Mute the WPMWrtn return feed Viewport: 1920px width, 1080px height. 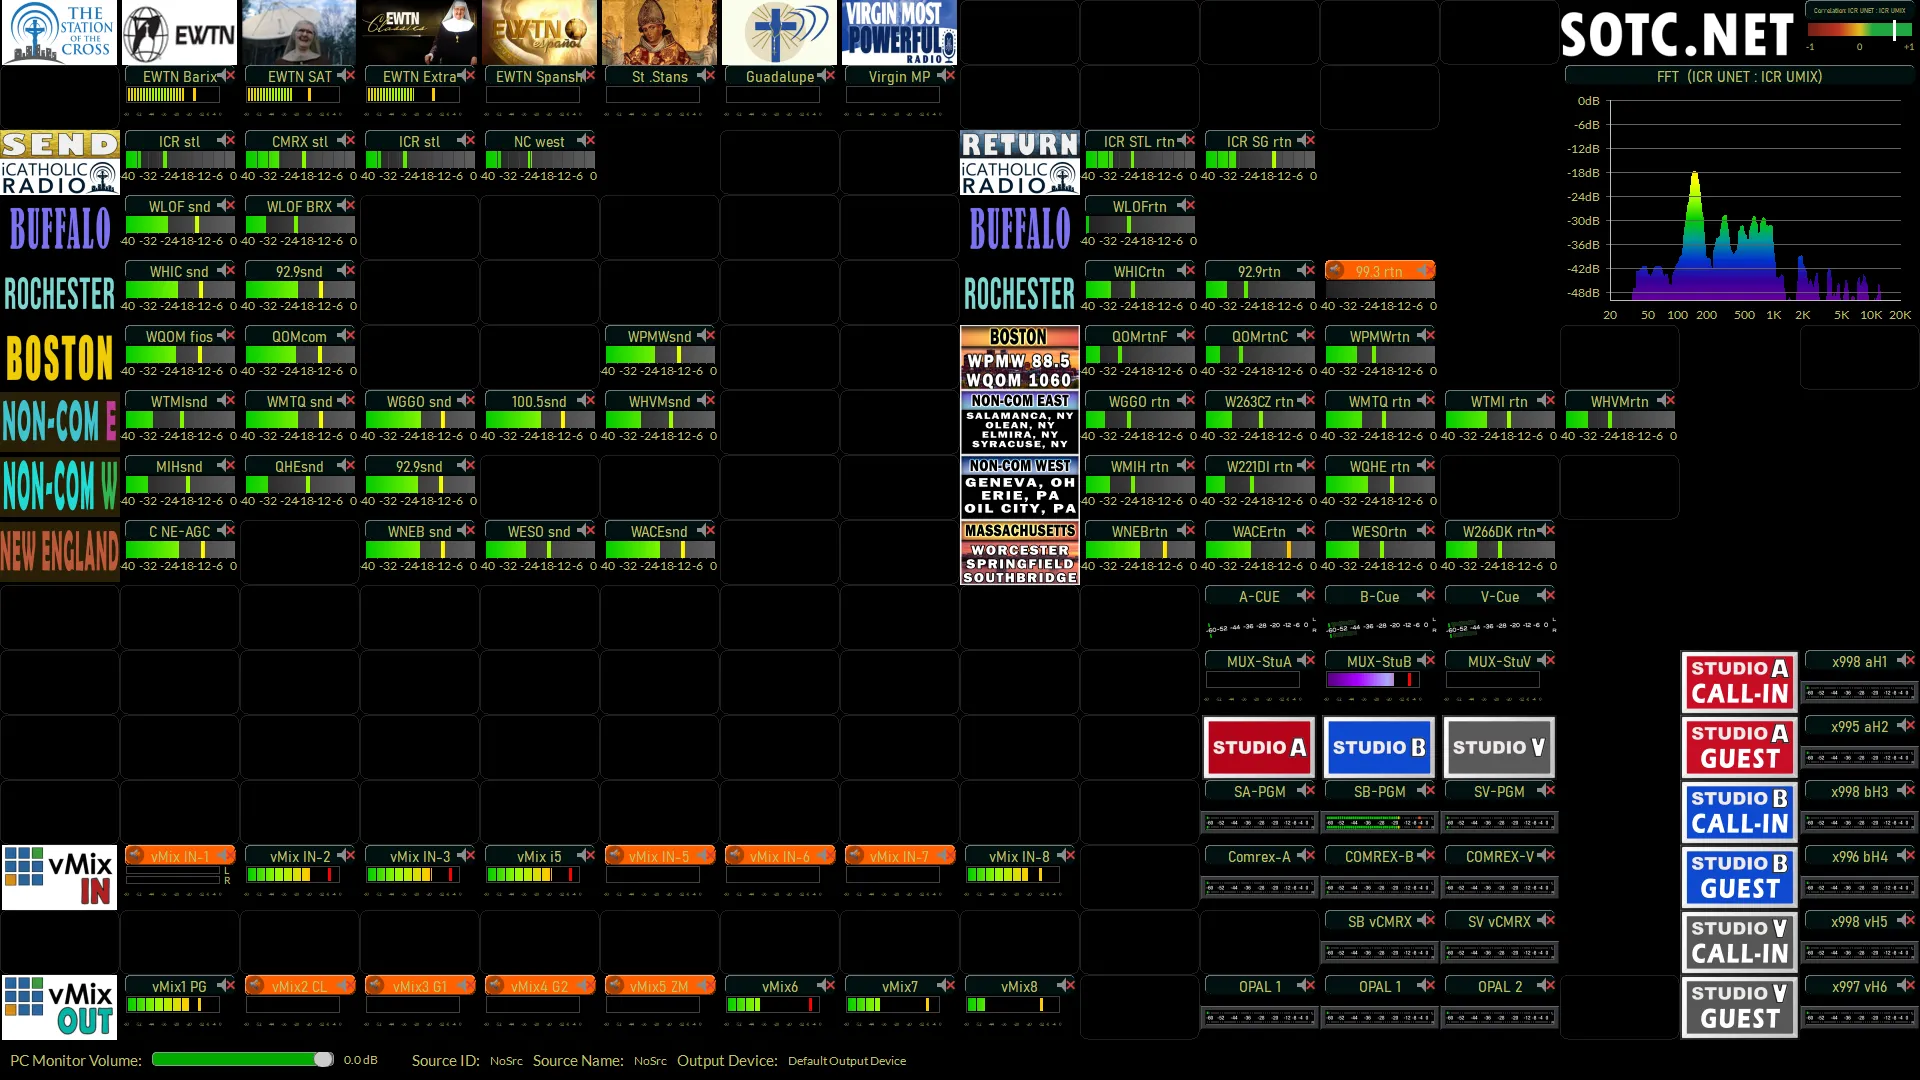1426,336
